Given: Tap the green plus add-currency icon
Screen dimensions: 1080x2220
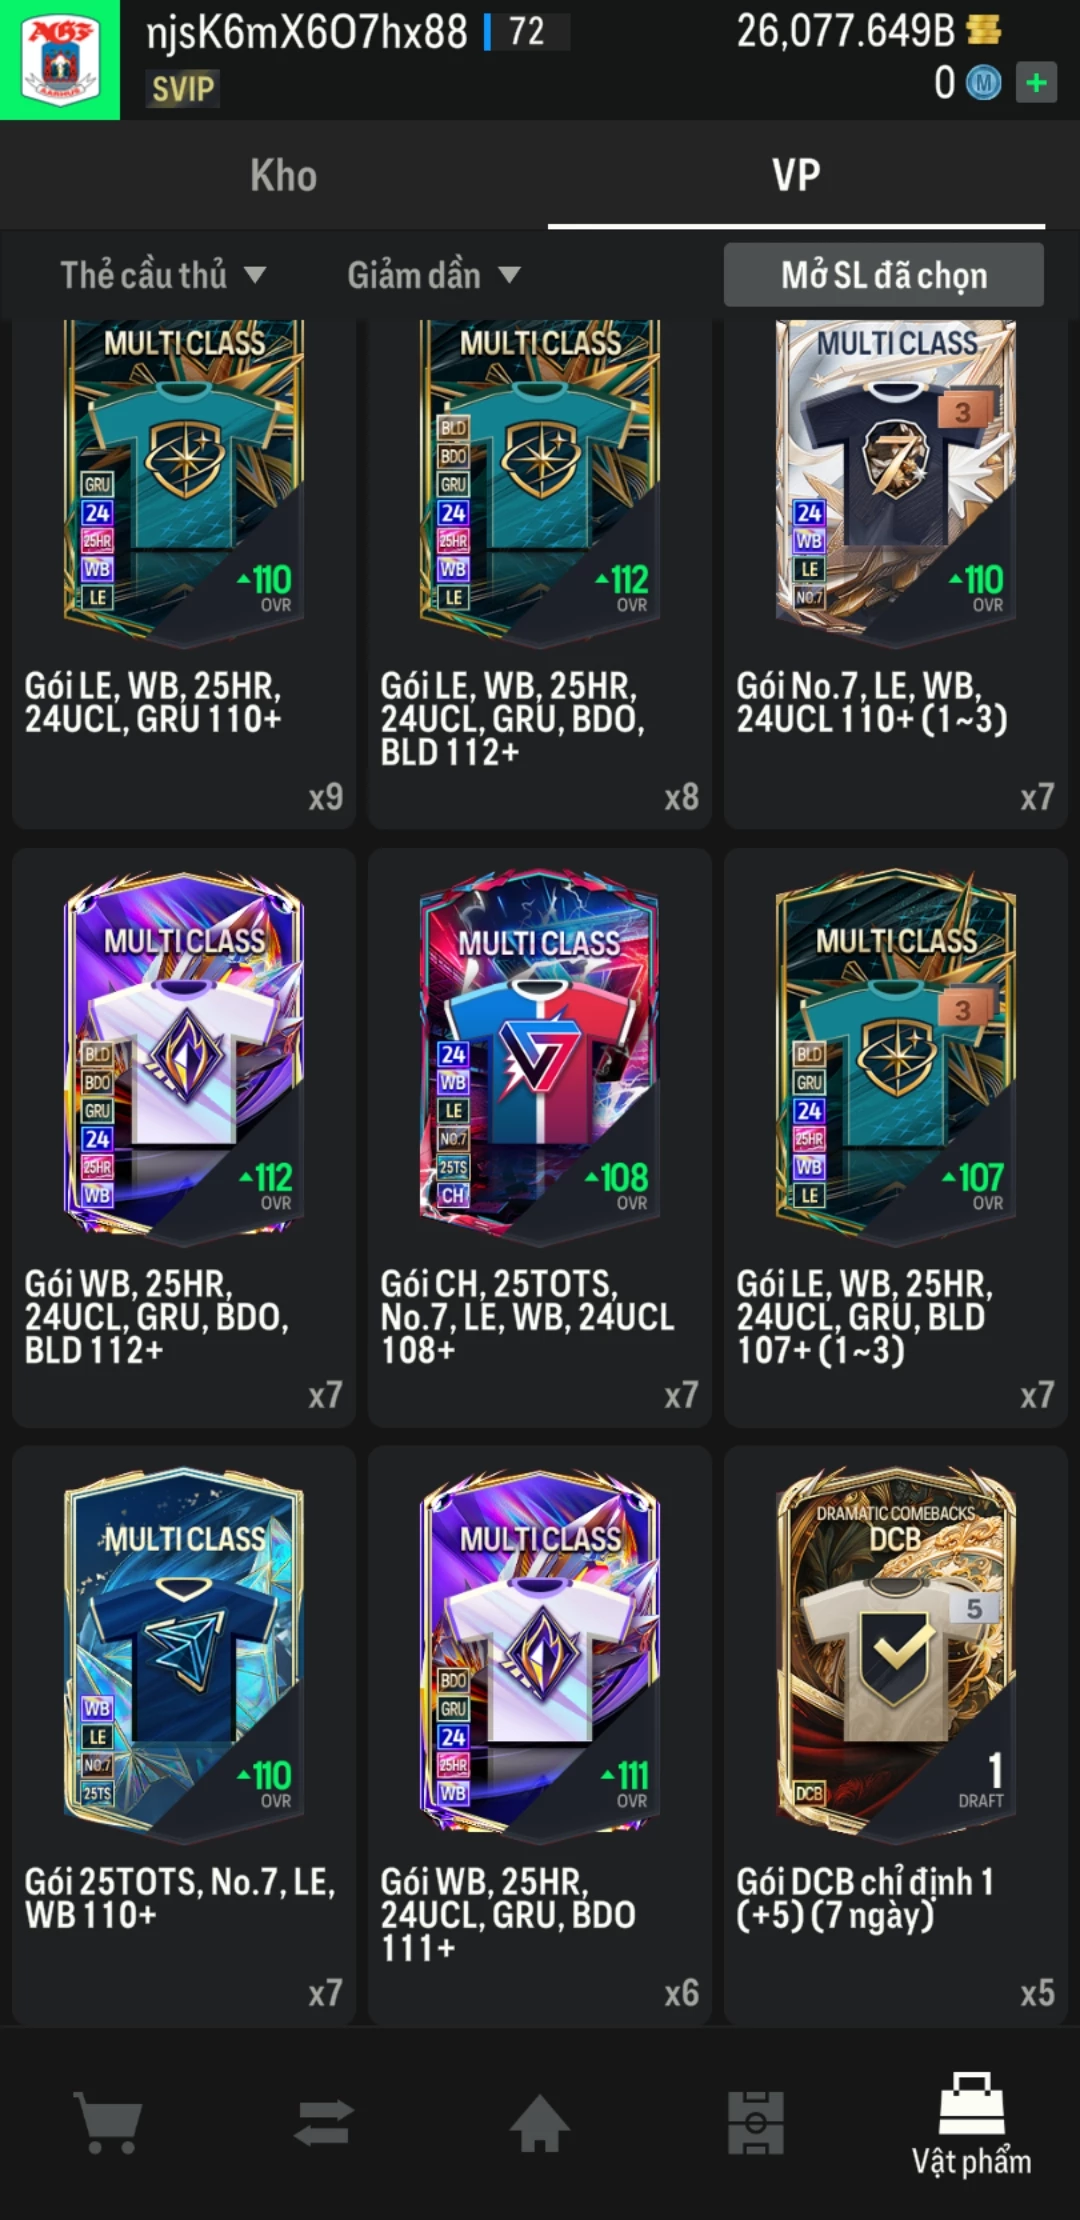Looking at the screenshot, I should 1036,83.
